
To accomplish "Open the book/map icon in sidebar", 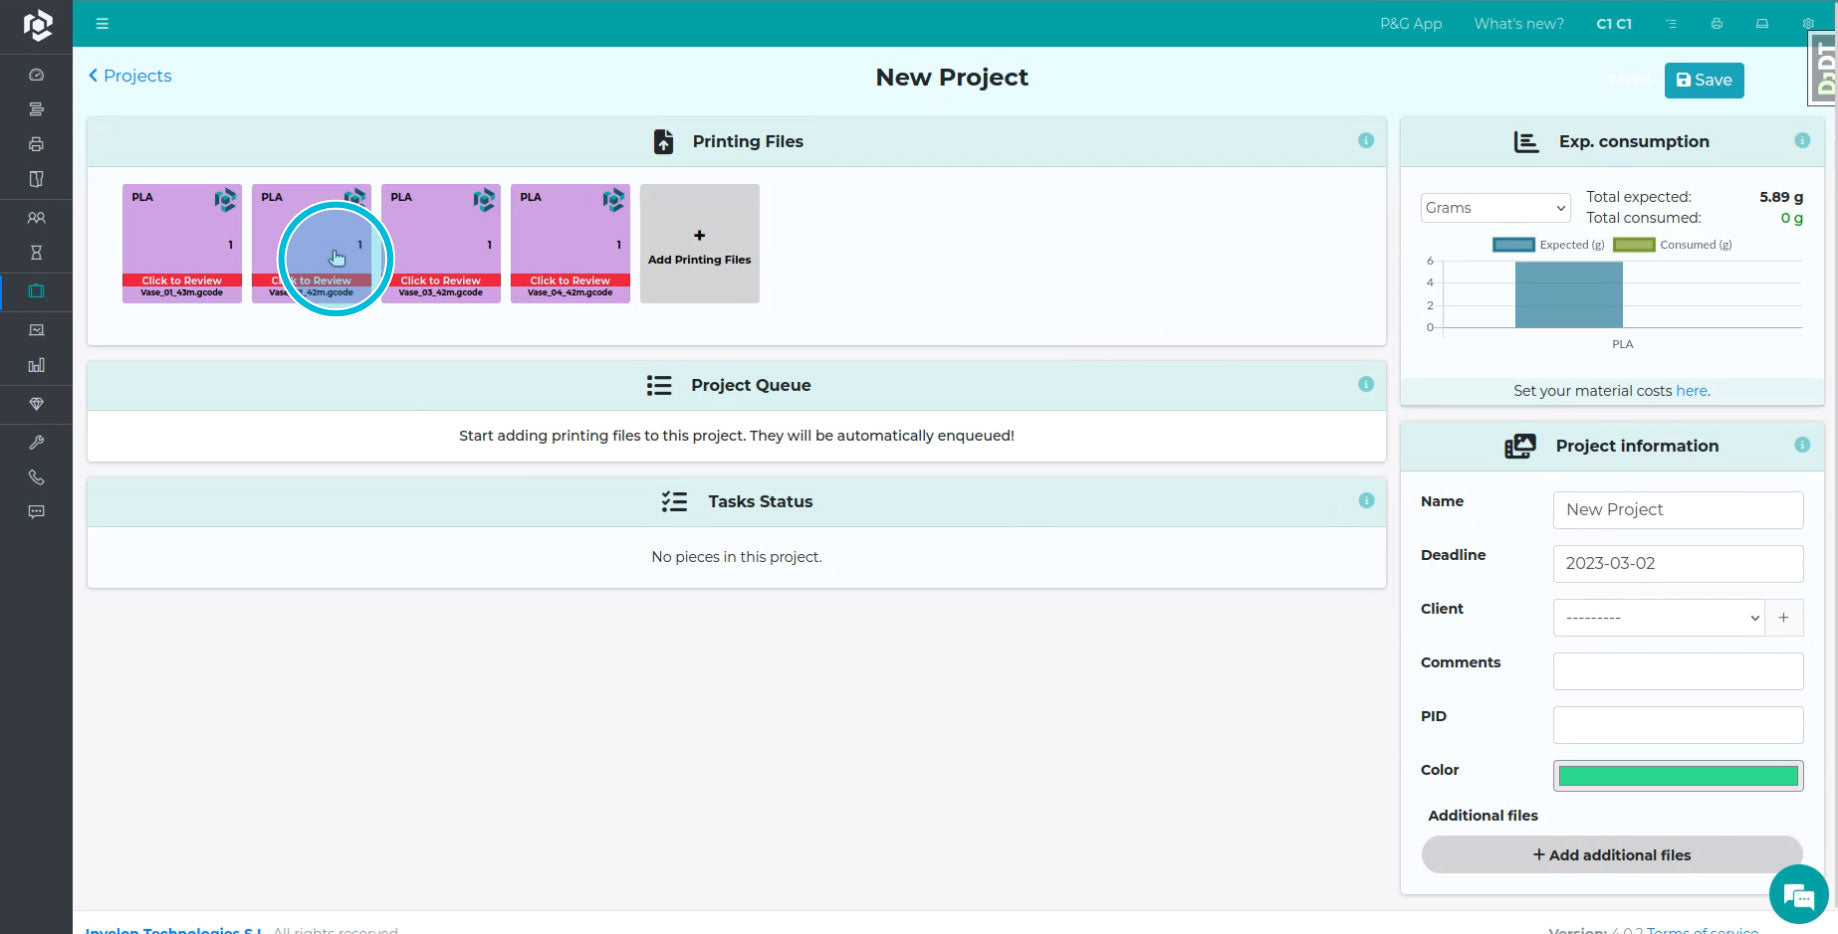I will pos(36,179).
